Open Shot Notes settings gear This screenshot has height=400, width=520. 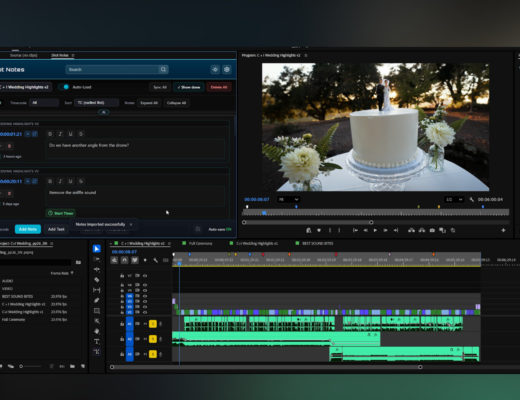[x=227, y=69]
